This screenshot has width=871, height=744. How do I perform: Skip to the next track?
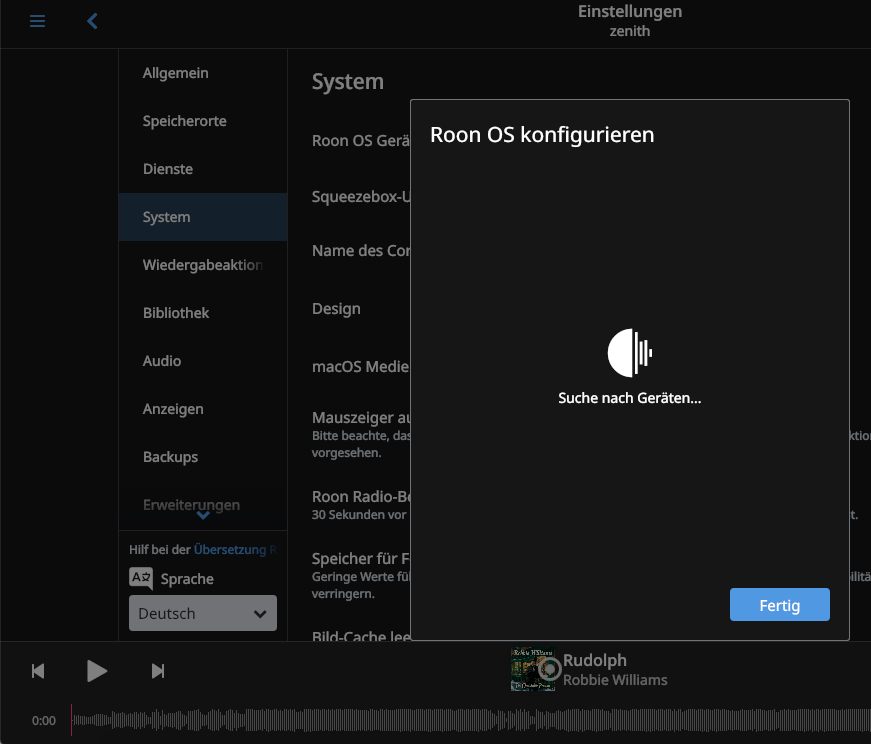pos(158,671)
